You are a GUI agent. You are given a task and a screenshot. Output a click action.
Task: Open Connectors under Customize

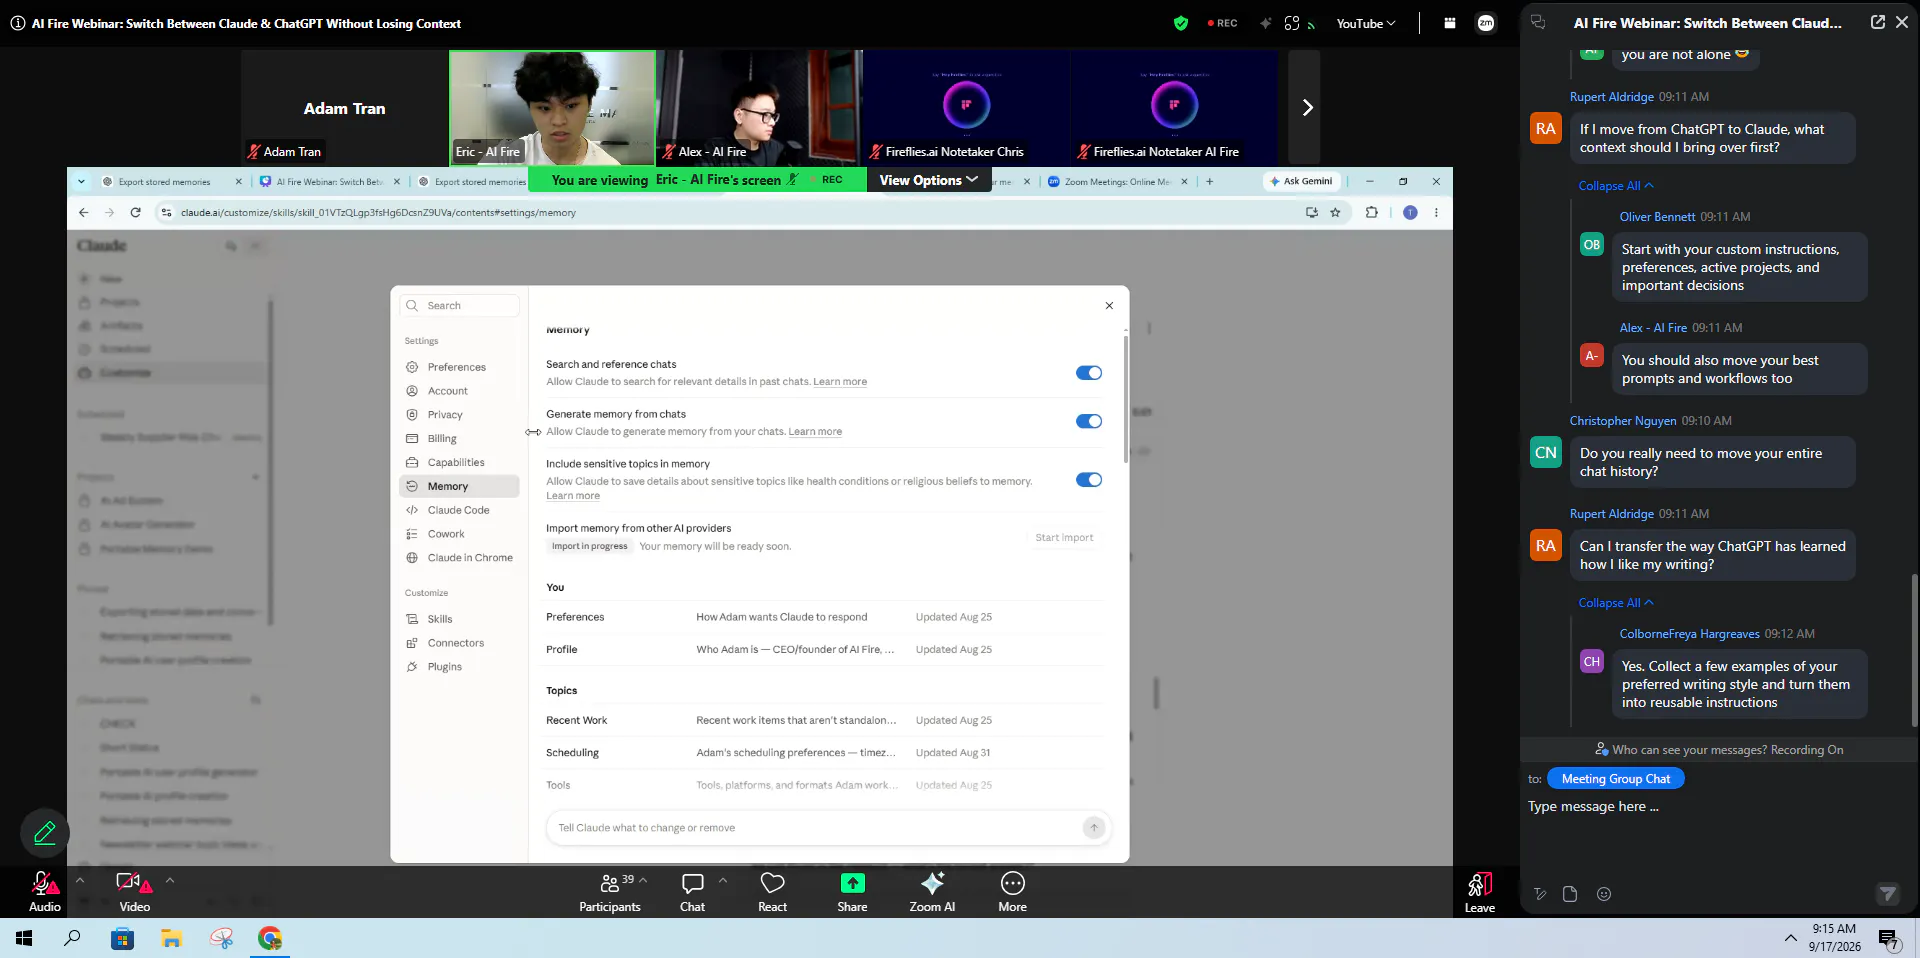(458, 643)
